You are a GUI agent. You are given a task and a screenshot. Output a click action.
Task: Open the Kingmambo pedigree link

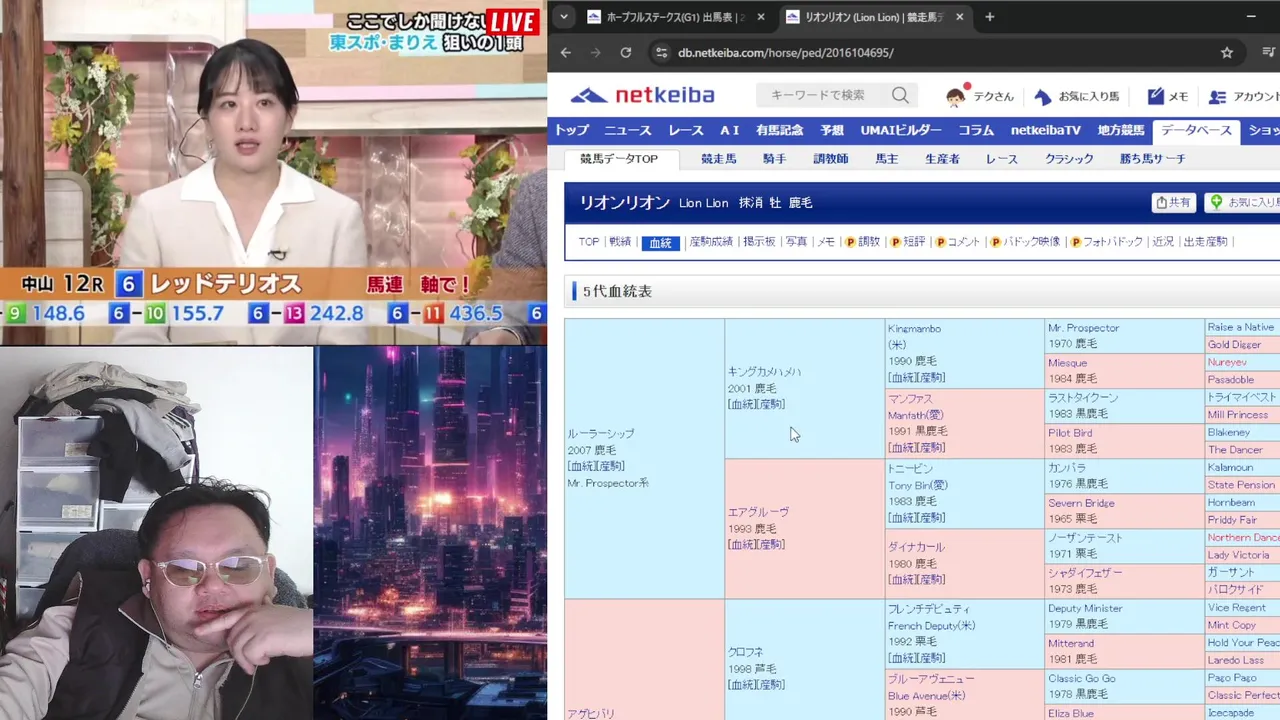point(914,328)
